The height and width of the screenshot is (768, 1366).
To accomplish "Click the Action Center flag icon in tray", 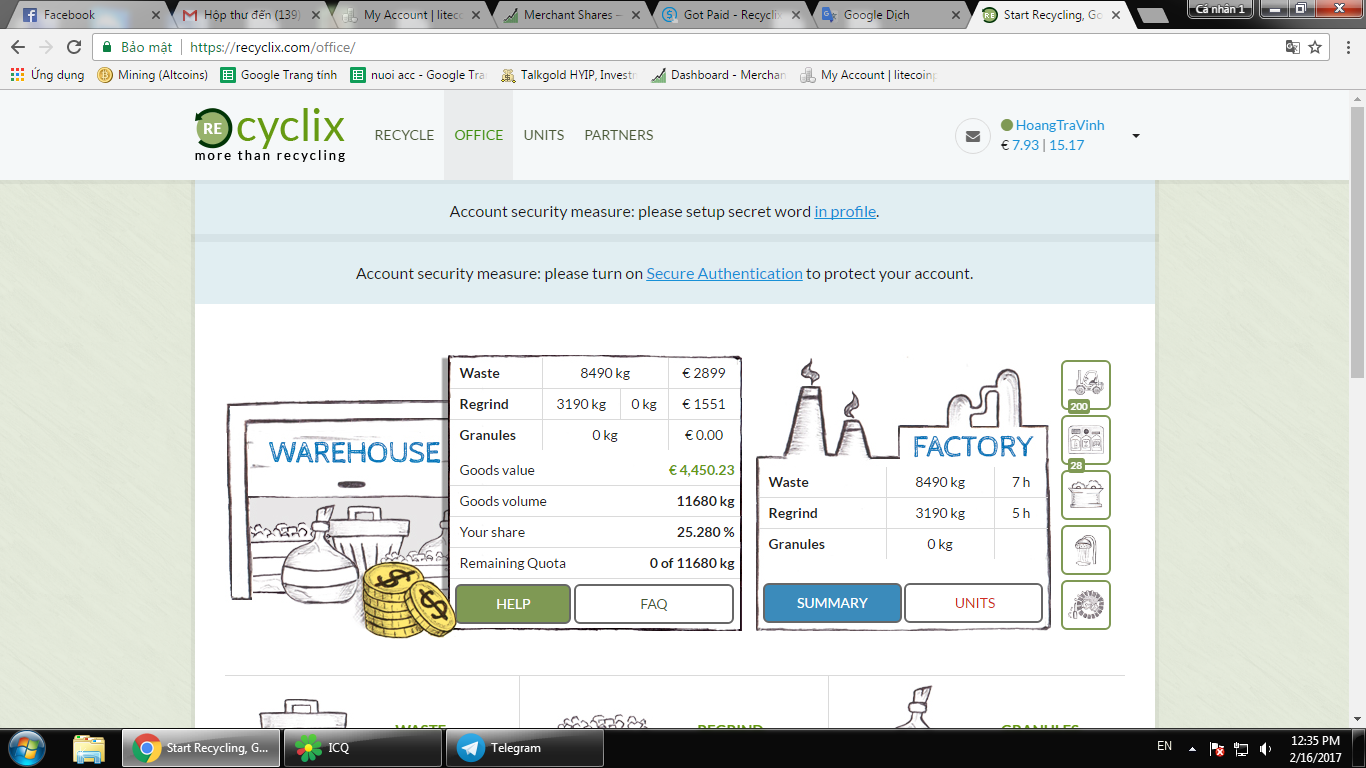I will (1218, 748).
